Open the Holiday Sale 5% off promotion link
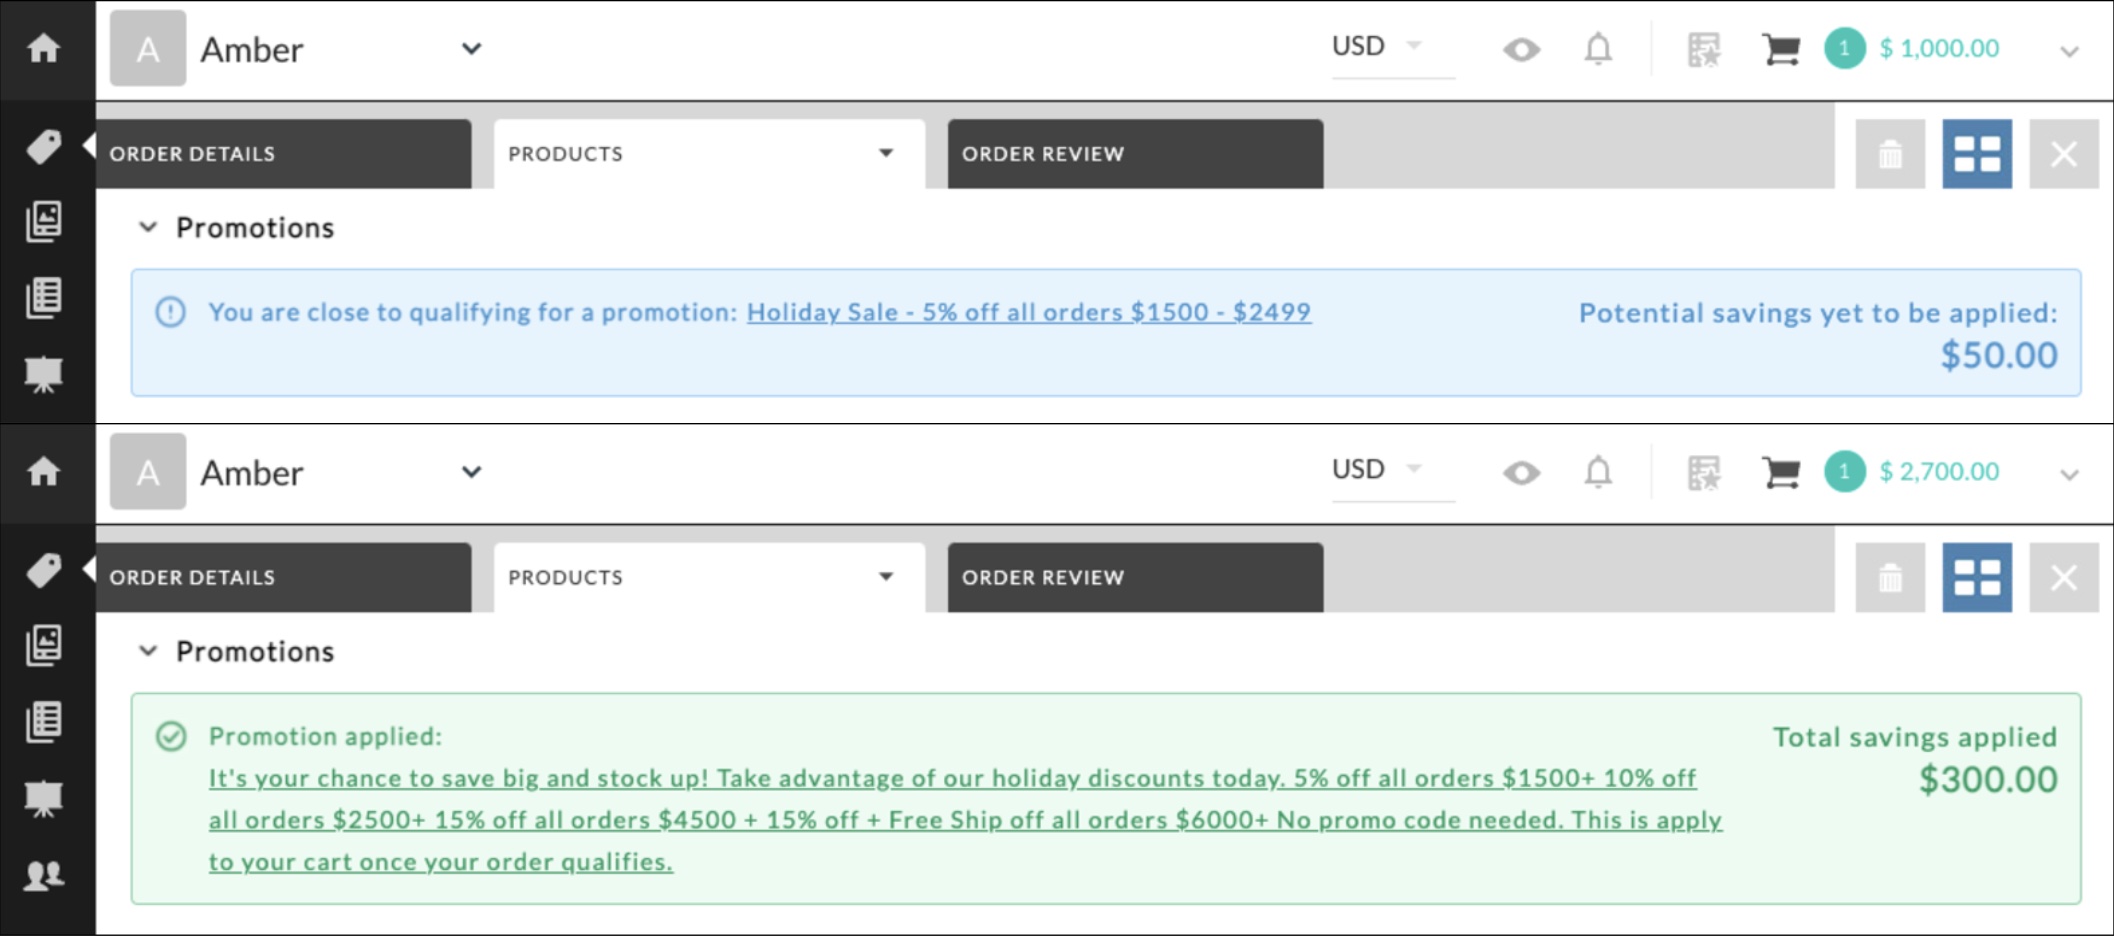The width and height of the screenshot is (2114, 936). [x=1028, y=312]
